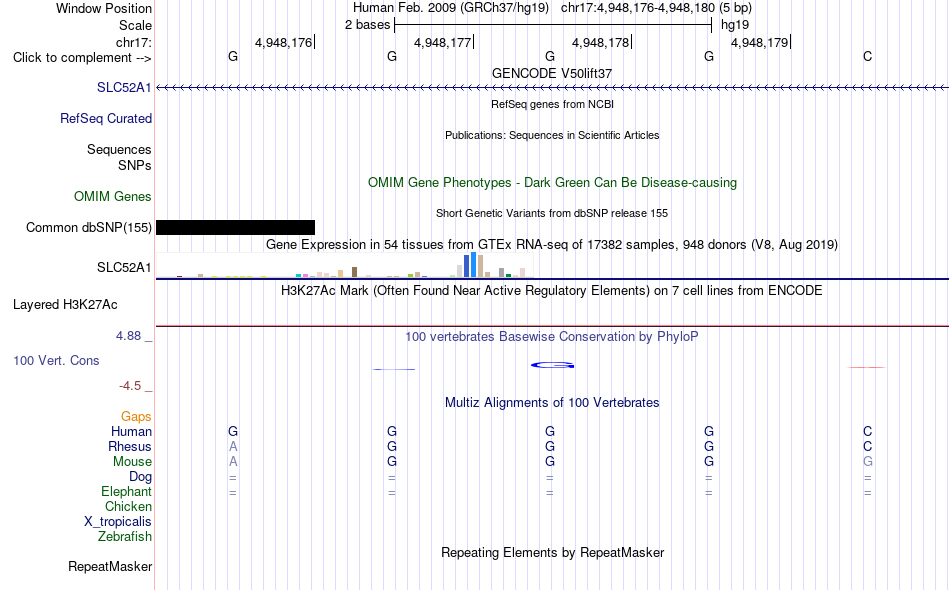Click 'Repeating Elements by RepeatMasker' title

[553, 552]
